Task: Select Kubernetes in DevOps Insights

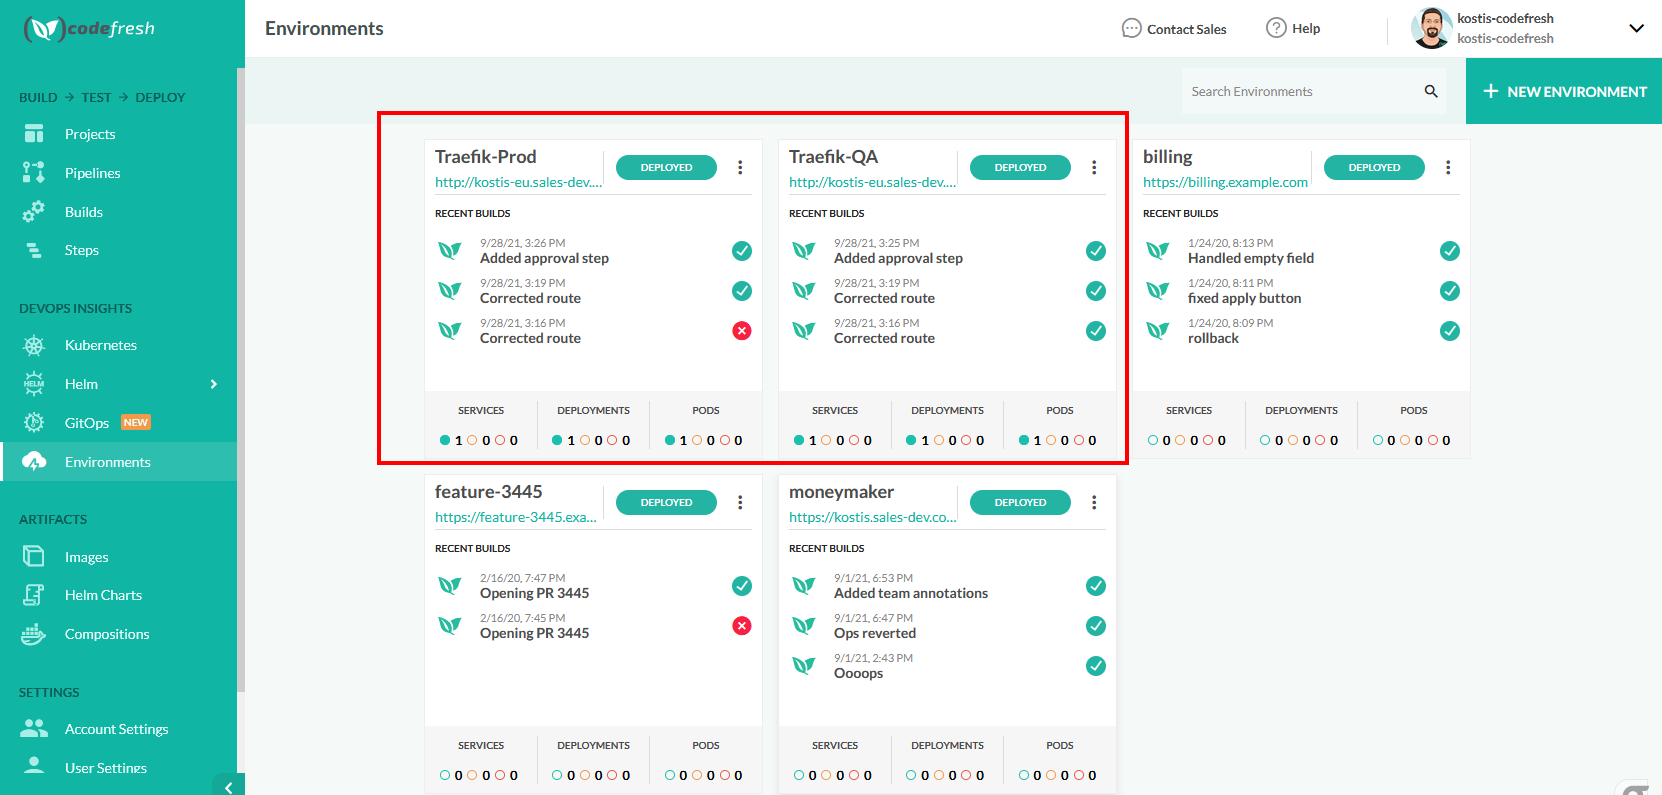Action: (101, 345)
